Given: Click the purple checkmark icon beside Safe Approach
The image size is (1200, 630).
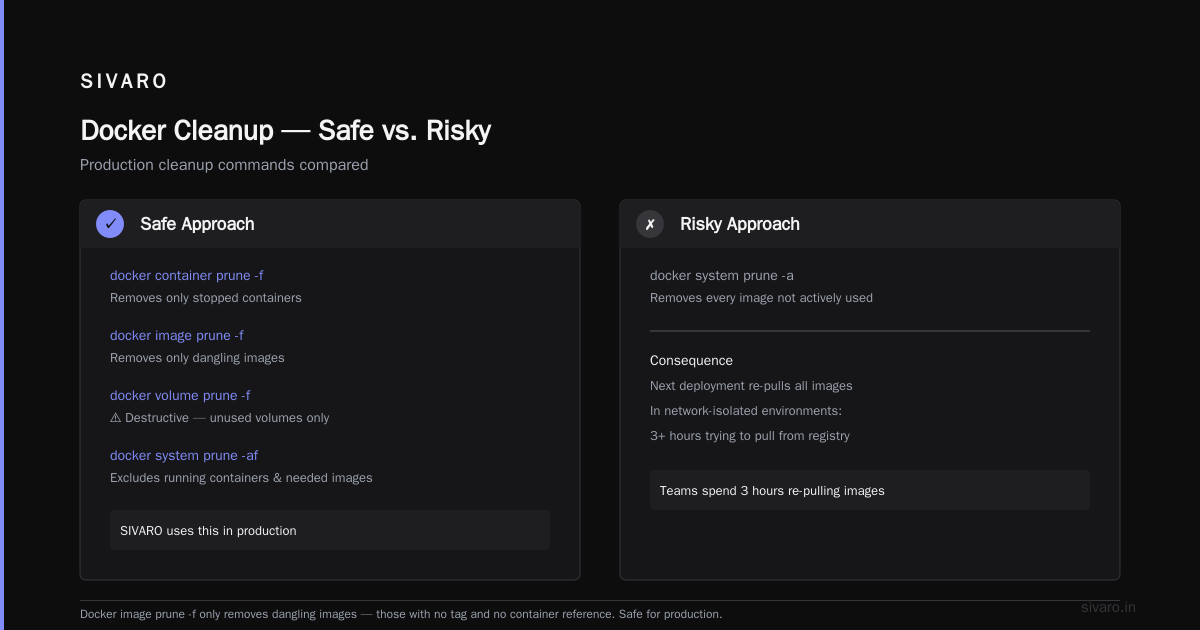Looking at the screenshot, I should [110, 224].
